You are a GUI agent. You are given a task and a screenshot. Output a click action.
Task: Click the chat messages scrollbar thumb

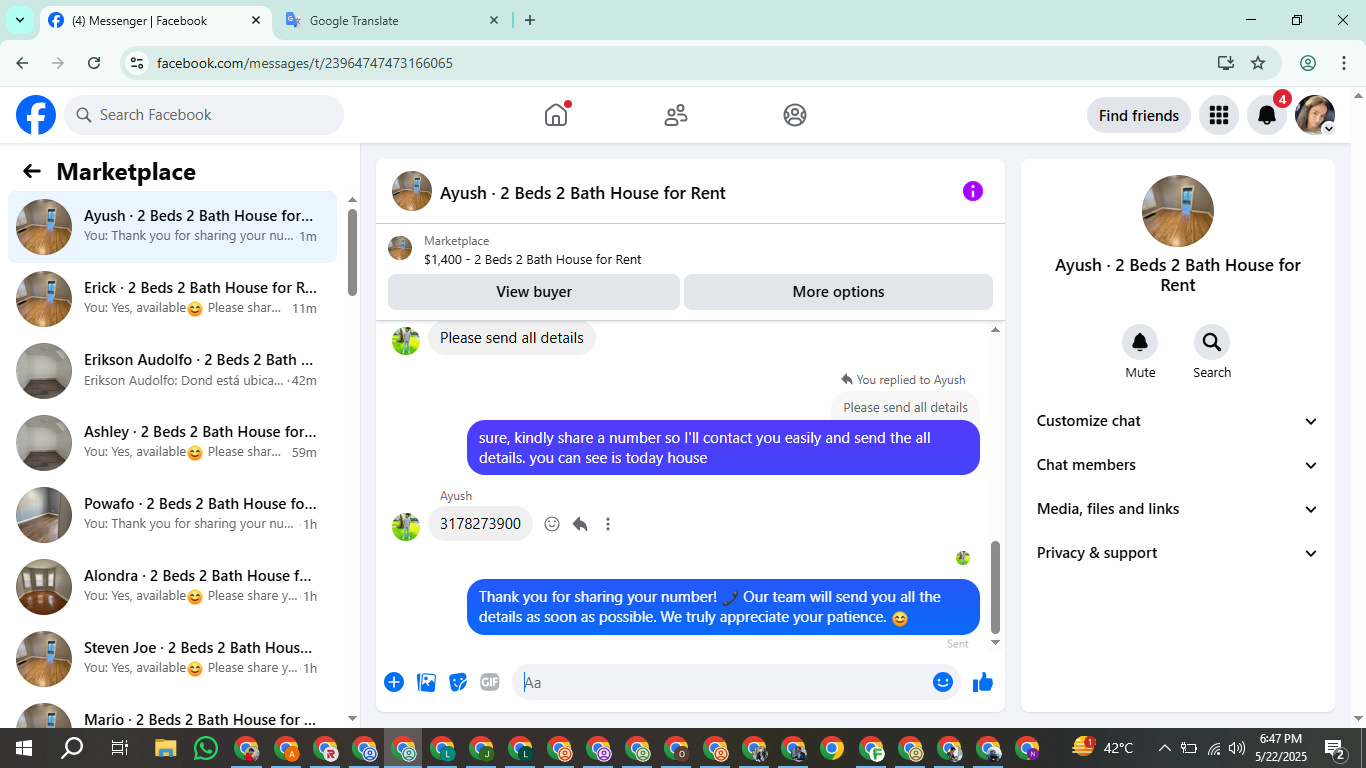(995, 587)
